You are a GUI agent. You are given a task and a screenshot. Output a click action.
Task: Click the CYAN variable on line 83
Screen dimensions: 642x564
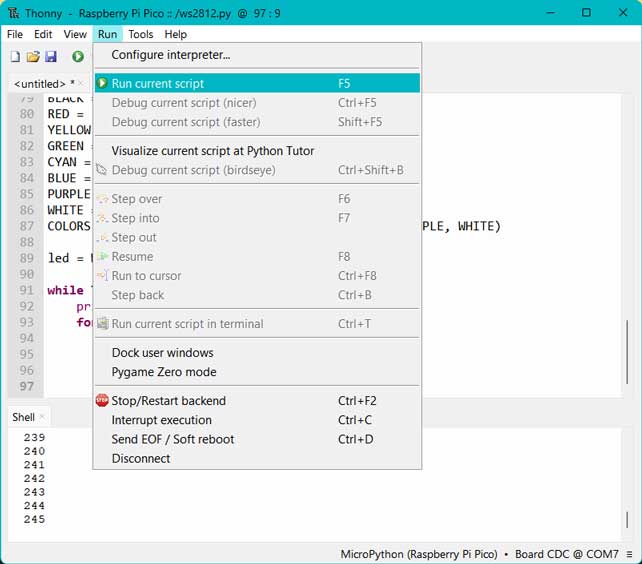62,162
